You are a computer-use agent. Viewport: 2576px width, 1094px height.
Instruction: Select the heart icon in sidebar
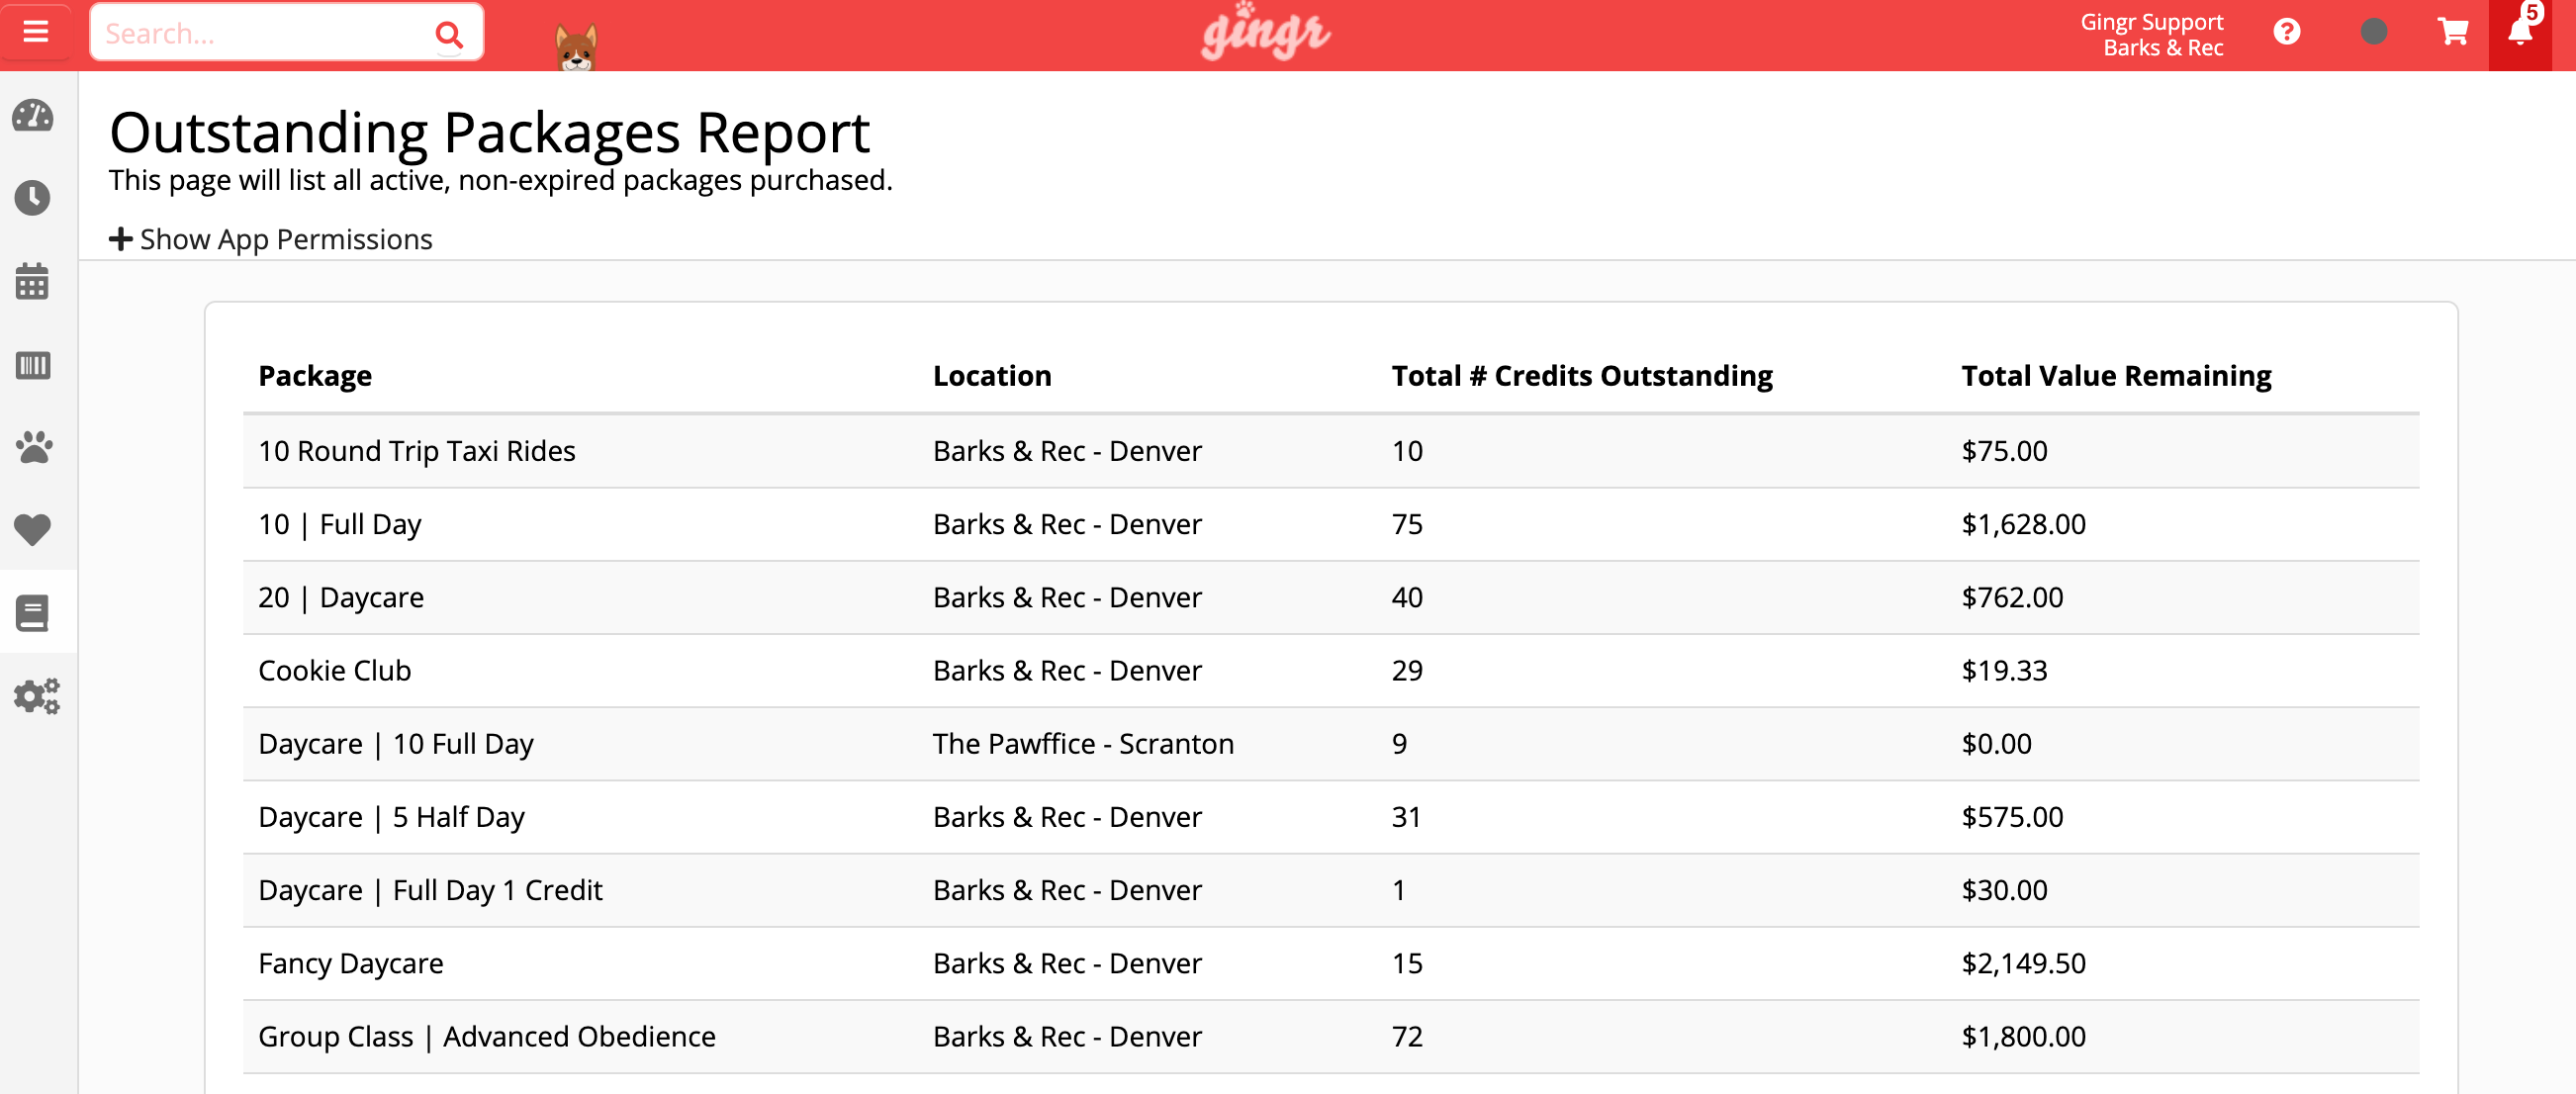click(31, 530)
